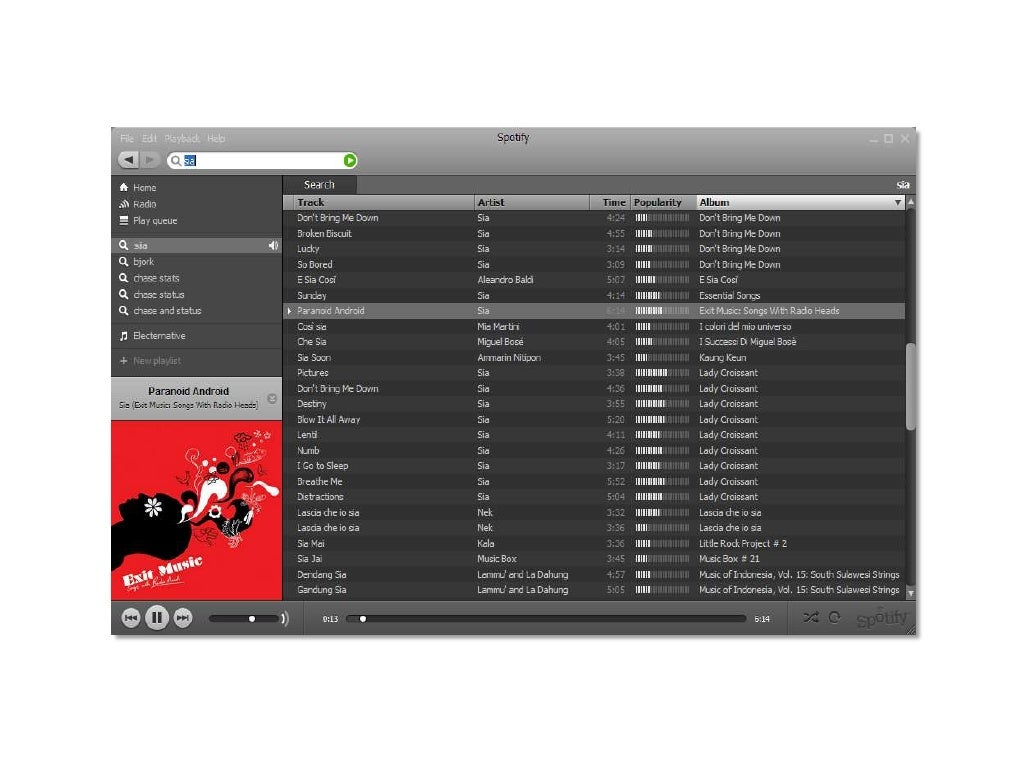This screenshot has height=768, width=1024.
Task: Skip to next track
Action: click(183, 618)
